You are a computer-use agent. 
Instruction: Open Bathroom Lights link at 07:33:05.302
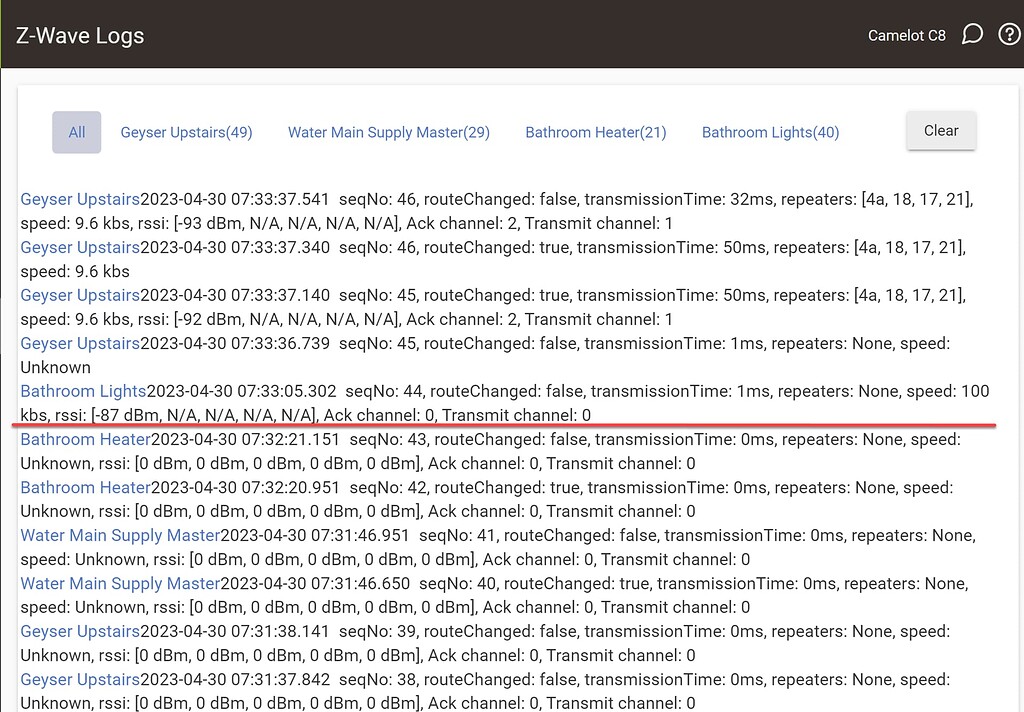click(83, 391)
